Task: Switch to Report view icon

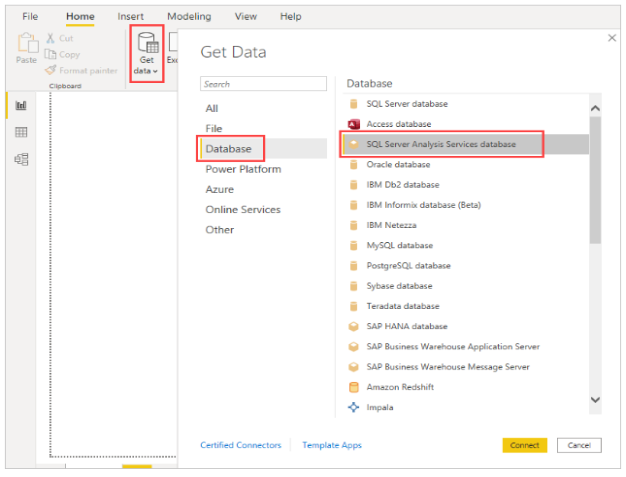Action: tap(21, 105)
